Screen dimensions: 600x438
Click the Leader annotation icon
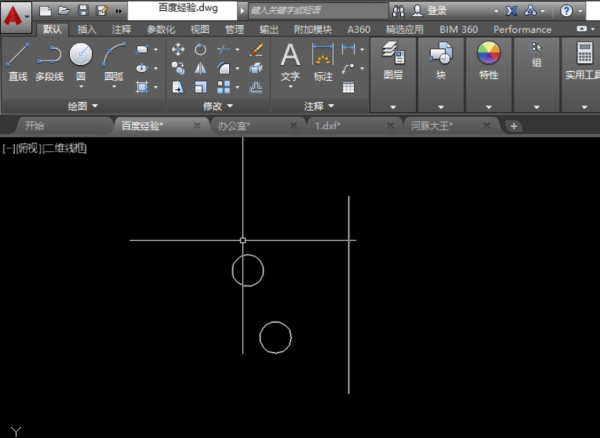tap(348, 68)
